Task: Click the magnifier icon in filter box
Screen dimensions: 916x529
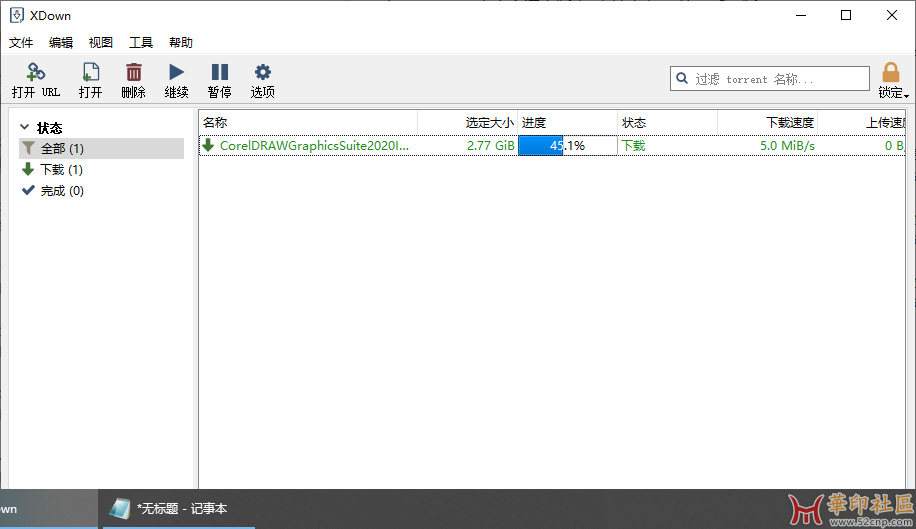Action: pyautogui.click(x=682, y=78)
